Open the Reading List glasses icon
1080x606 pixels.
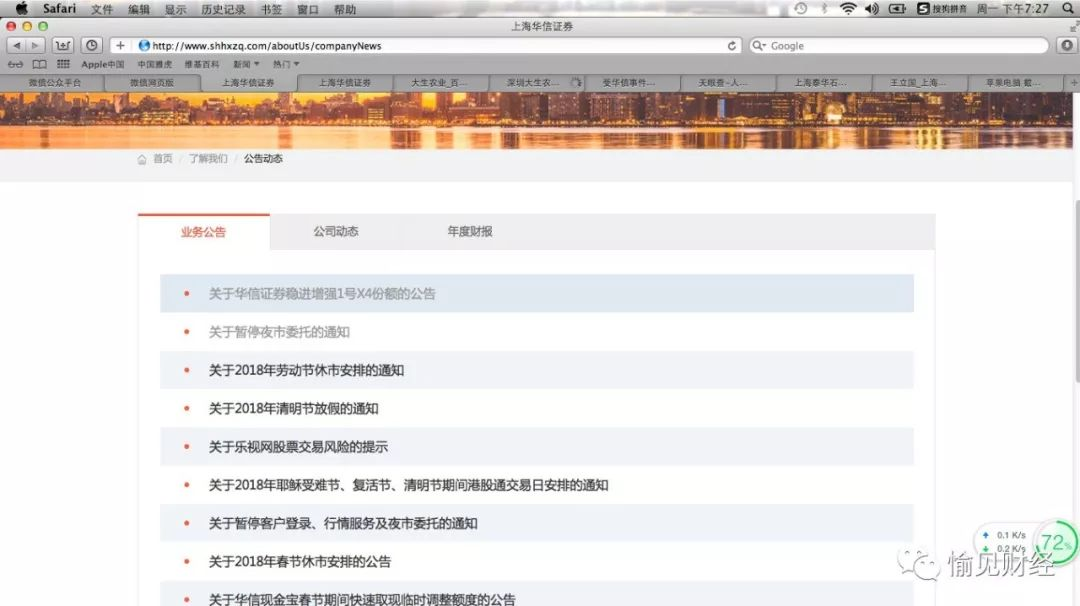tap(15, 64)
